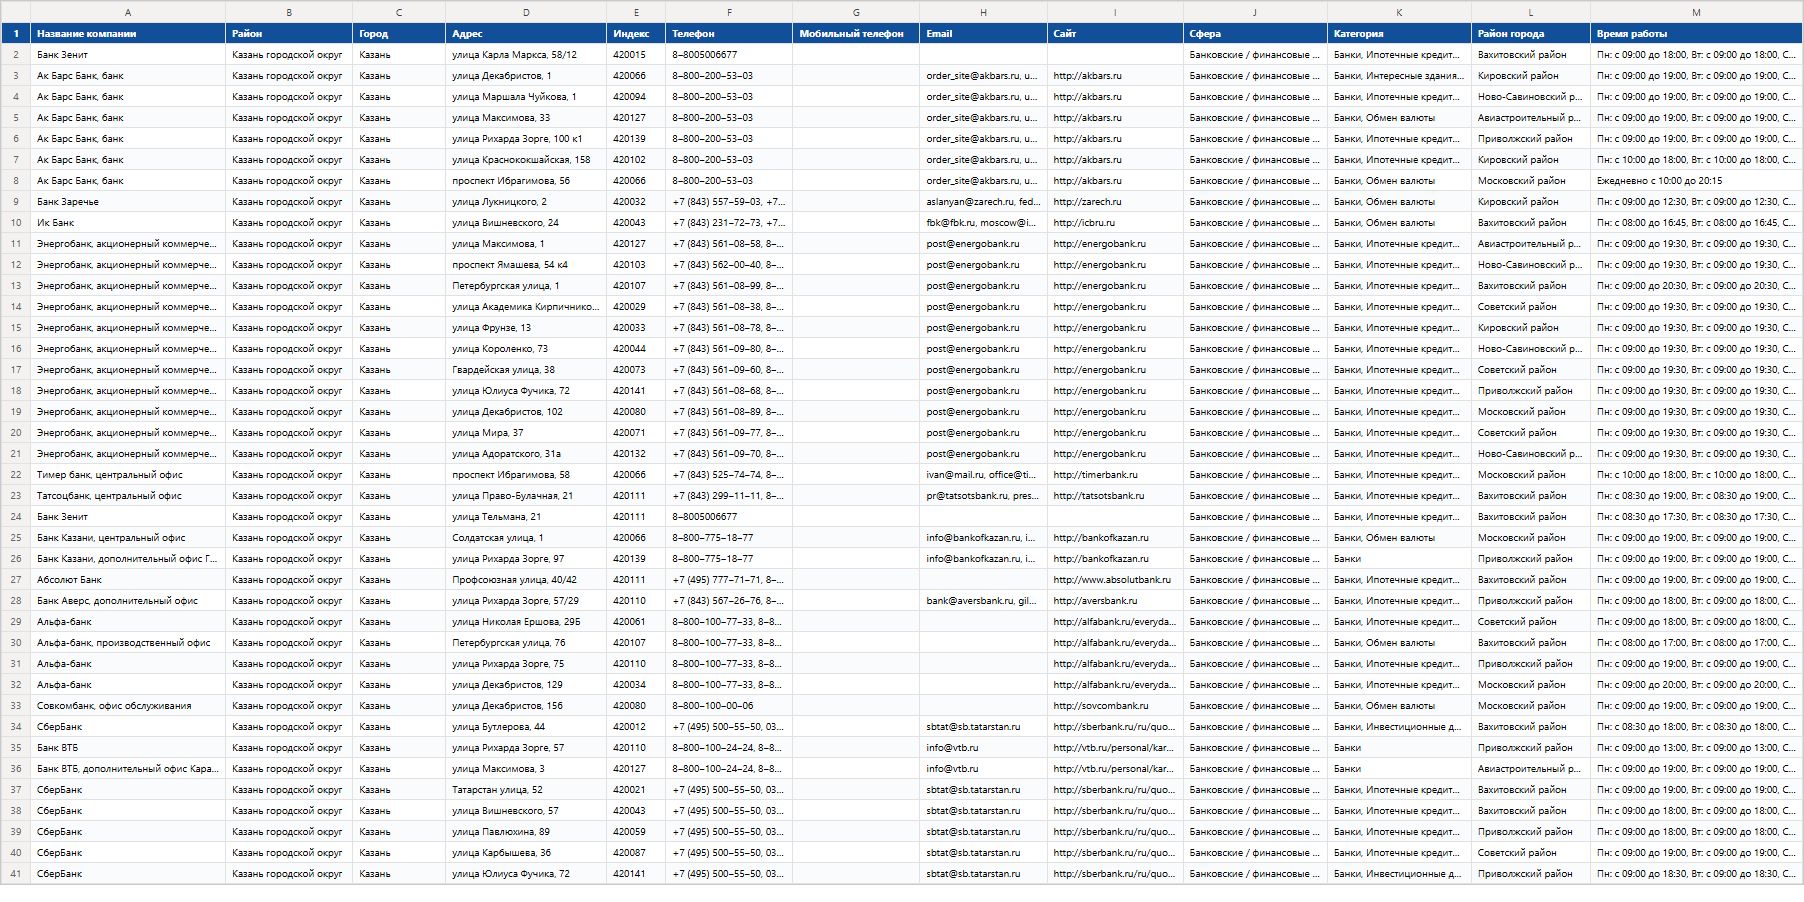Click address 'улица Карла Маркса, 58/12'
Image resolution: width=1804 pixels, height=902 pixels.
pyautogui.click(x=526, y=55)
